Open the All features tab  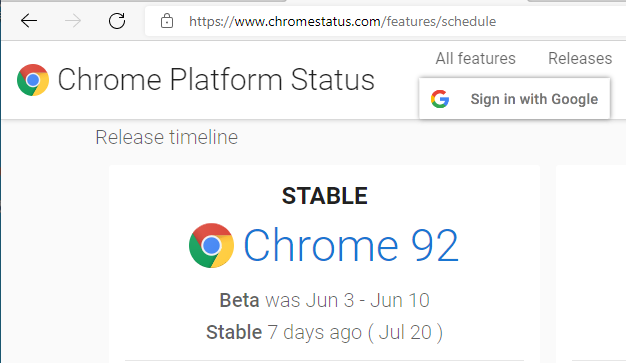(475, 58)
